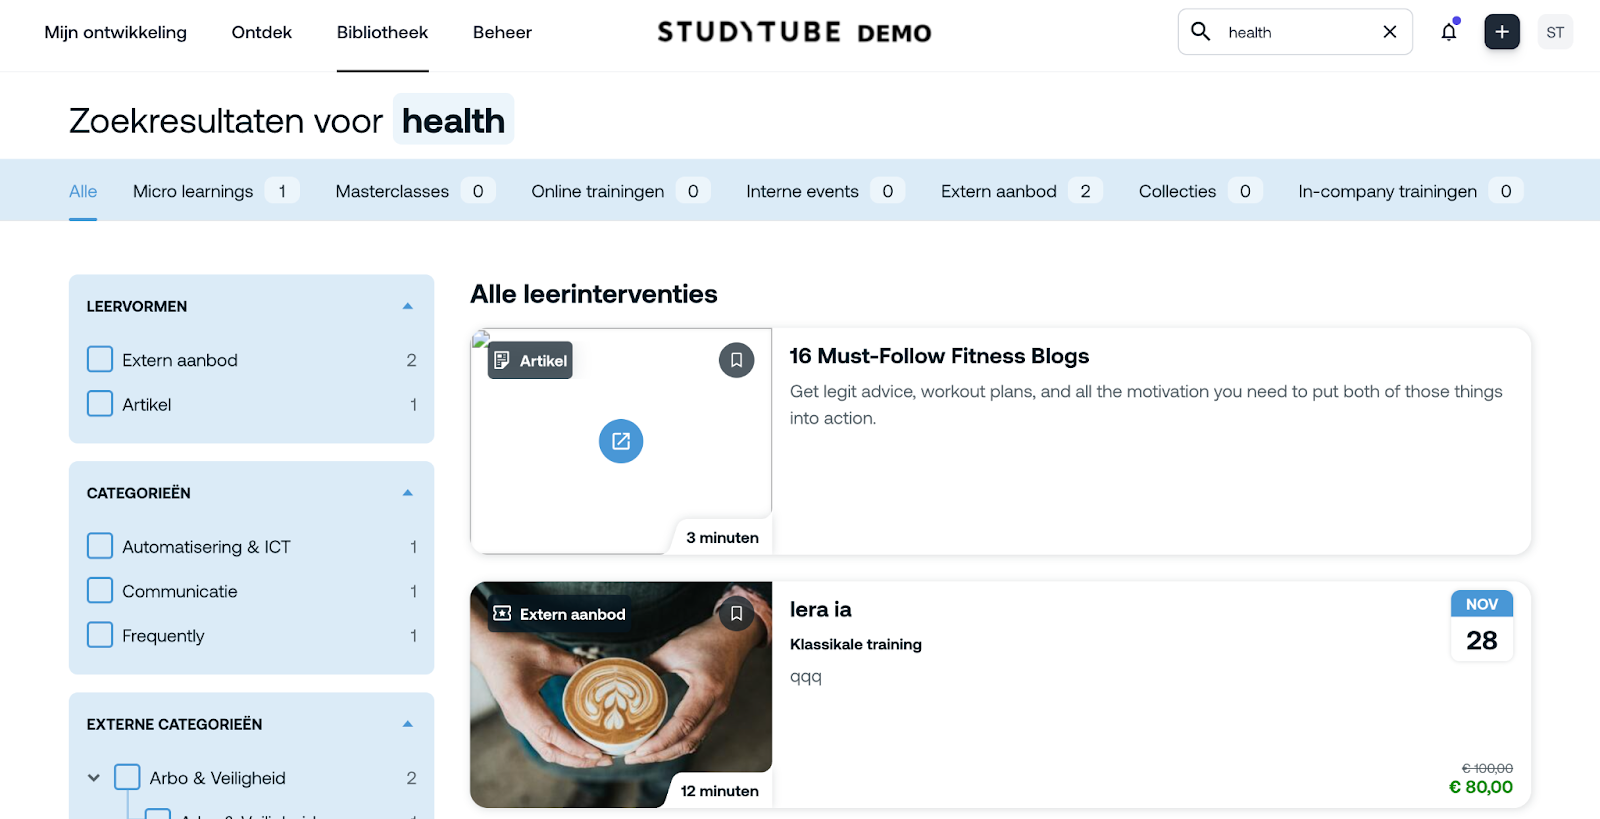Screen dimensions: 1600x819
Task: Click the notification bell icon
Action: (x=1448, y=32)
